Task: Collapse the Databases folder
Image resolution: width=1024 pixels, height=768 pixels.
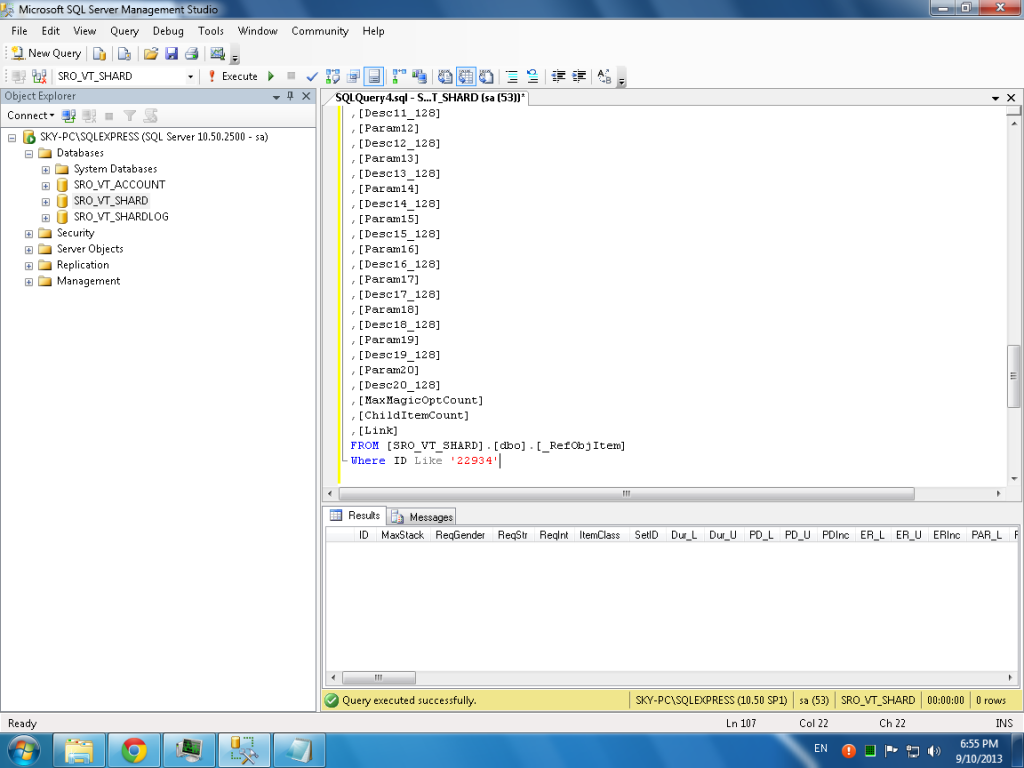Action: (29, 153)
